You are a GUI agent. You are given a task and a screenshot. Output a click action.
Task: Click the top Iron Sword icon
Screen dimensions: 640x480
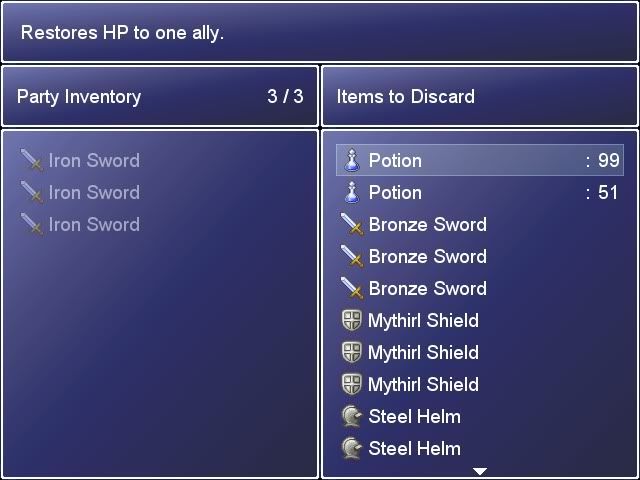pyautogui.click(x=31, y=160)
